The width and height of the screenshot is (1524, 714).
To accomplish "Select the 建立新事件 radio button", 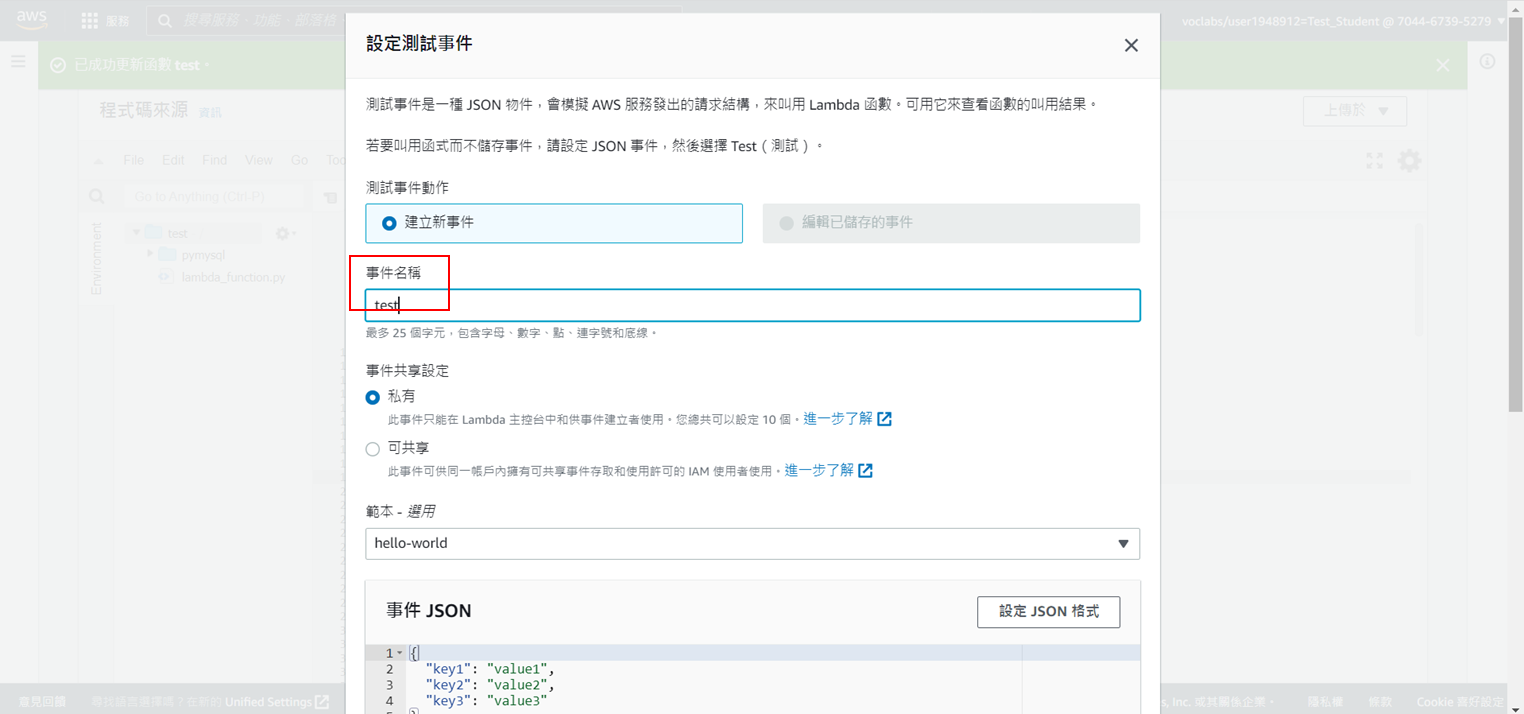I will (388, 223).
